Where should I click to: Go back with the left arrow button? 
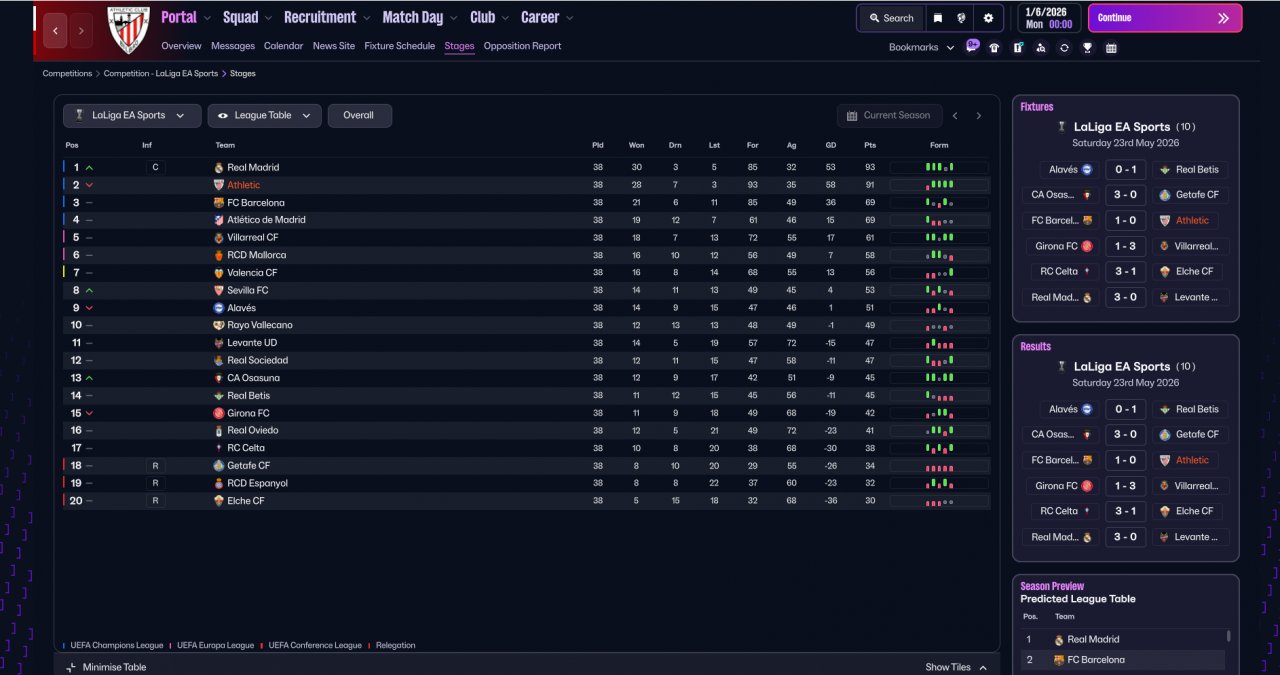pyautogui.click(x=55, y=31)
